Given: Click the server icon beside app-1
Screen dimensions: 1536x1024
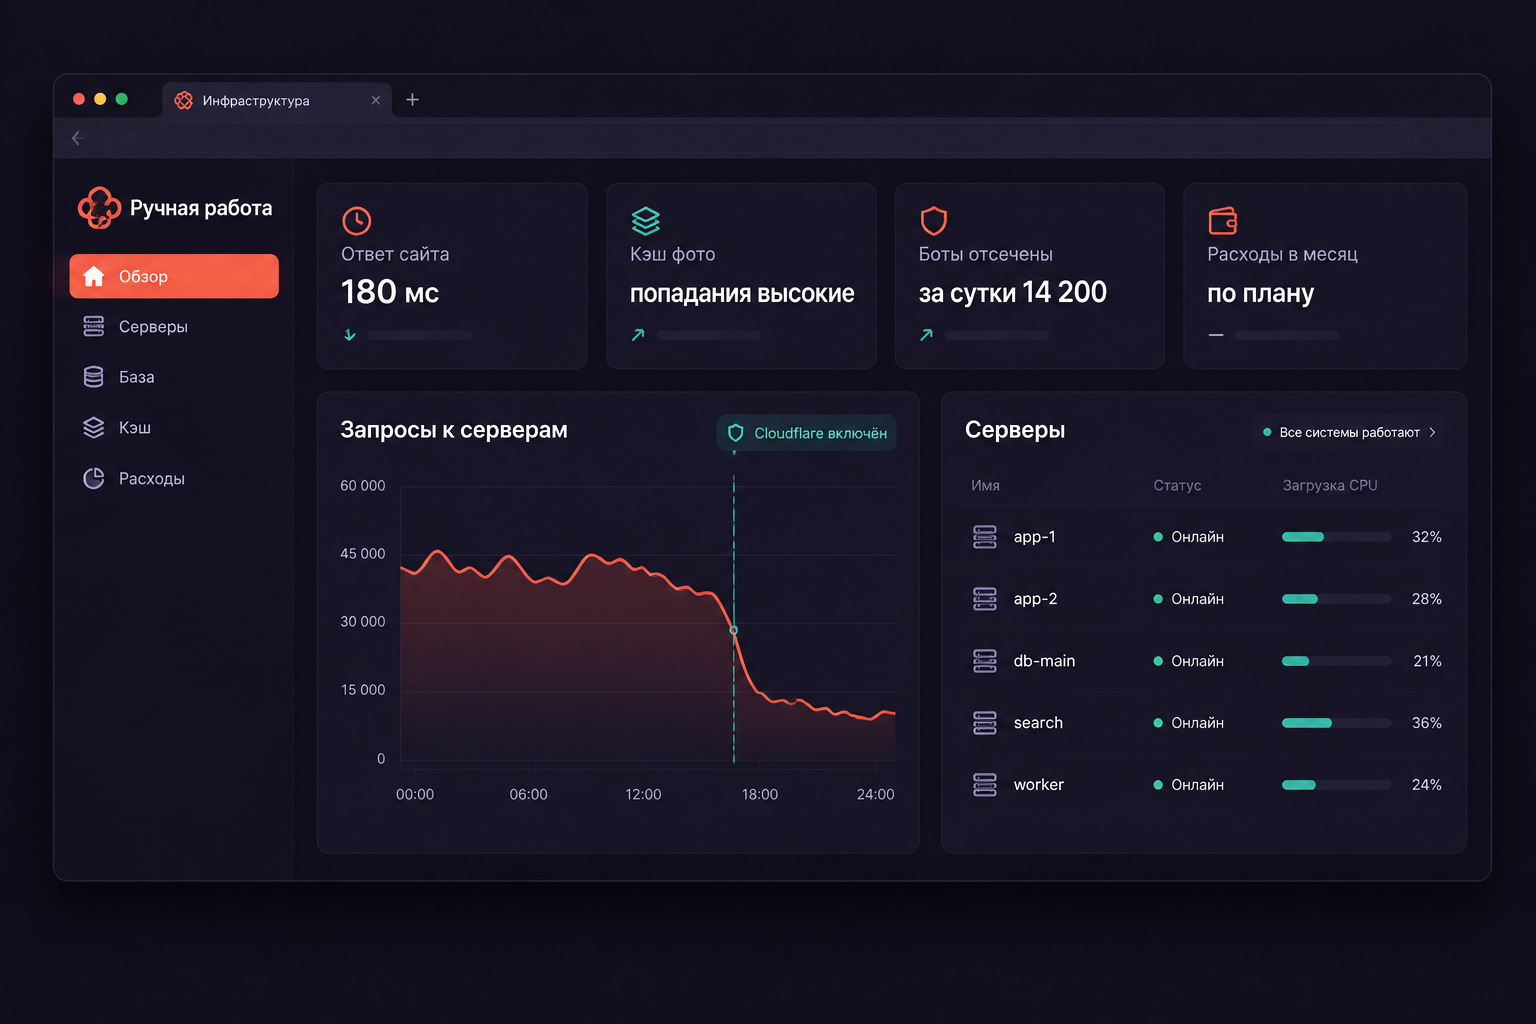Looking at the screenshot, I should coord(985,537).
